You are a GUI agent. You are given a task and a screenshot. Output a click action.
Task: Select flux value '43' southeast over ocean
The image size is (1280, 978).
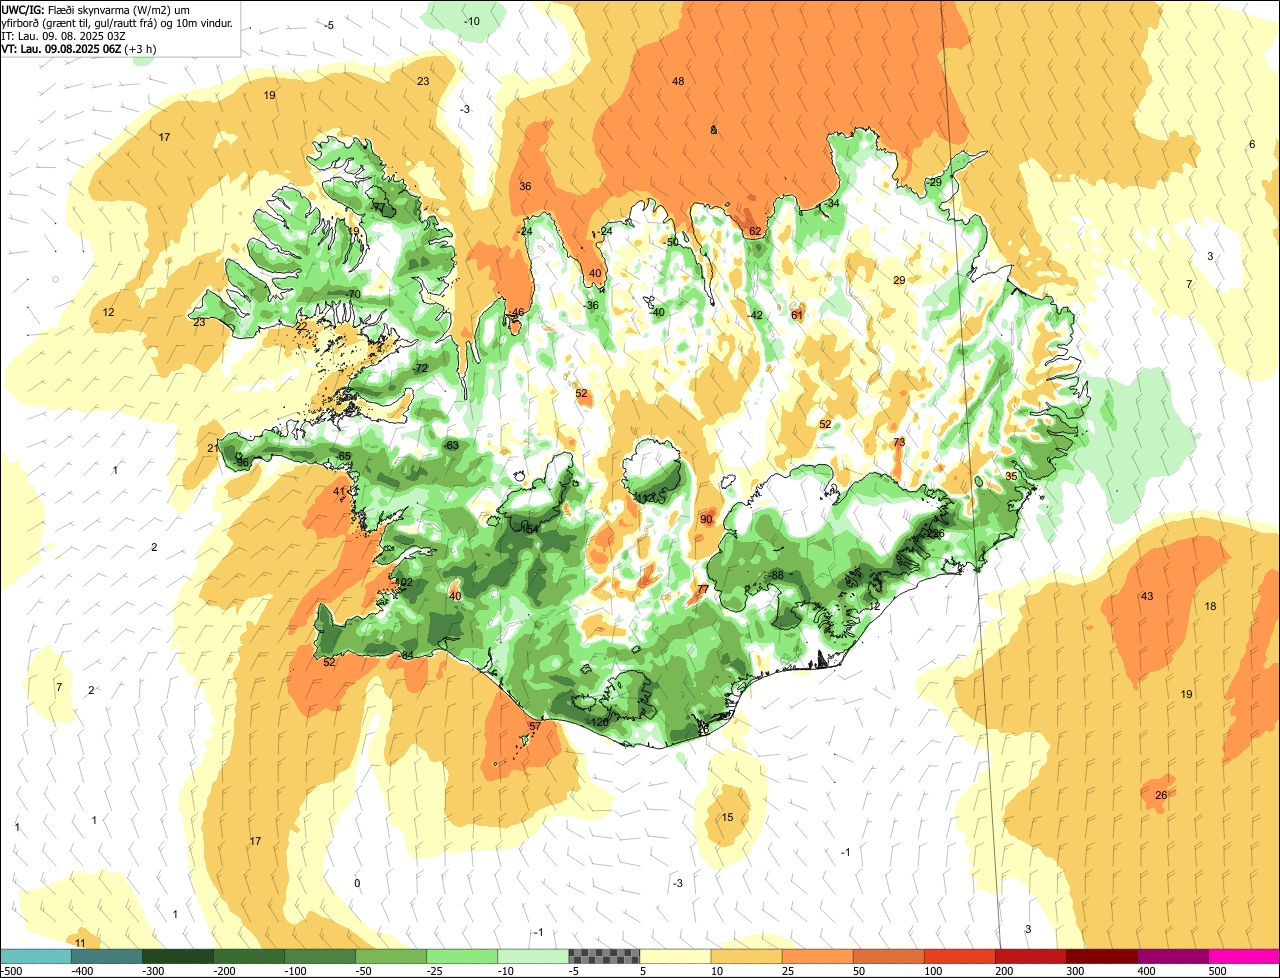(1147, 596)
